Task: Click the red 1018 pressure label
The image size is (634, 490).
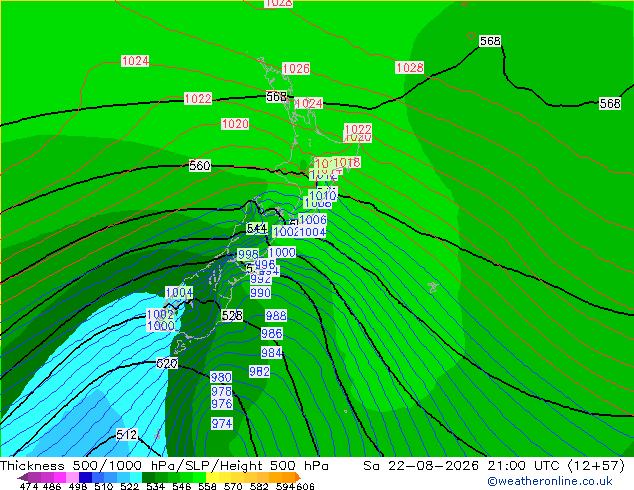Action: tap(347, 163)
